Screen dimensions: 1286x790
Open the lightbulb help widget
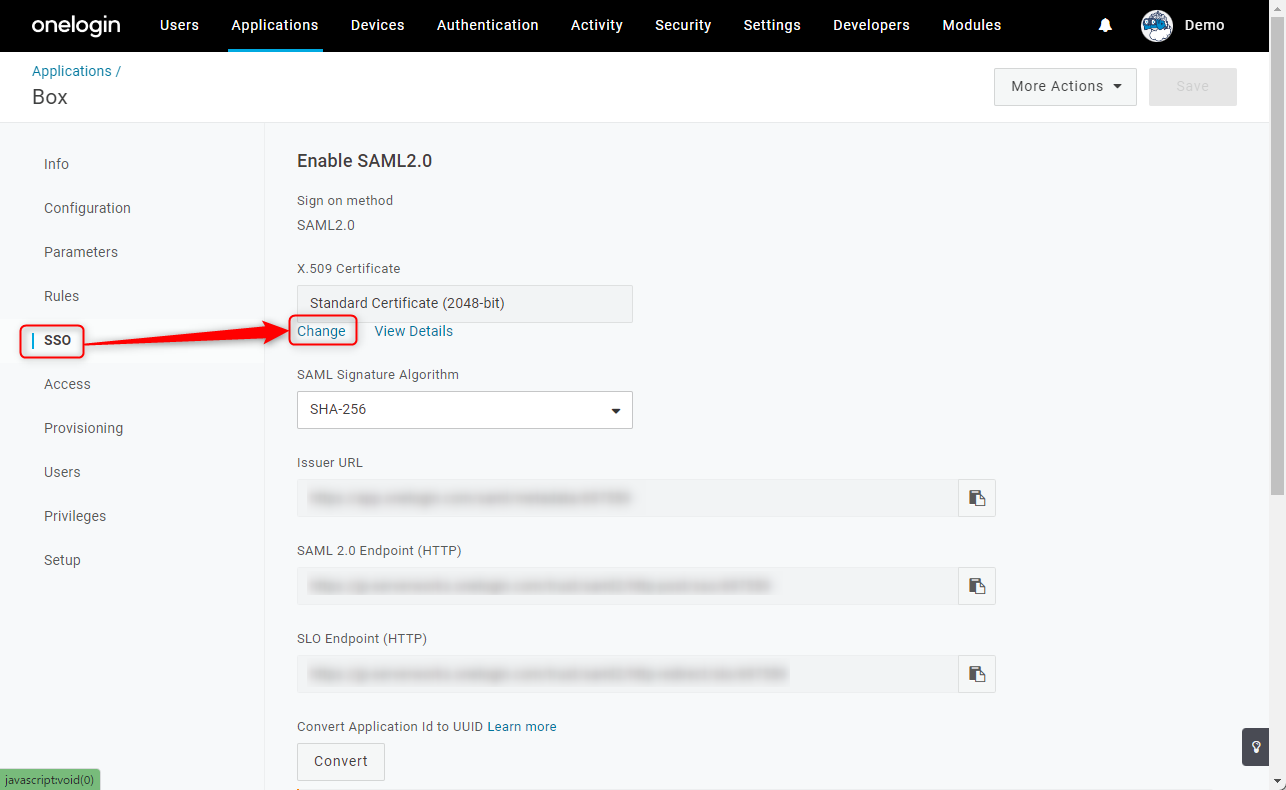[1256, 747]
